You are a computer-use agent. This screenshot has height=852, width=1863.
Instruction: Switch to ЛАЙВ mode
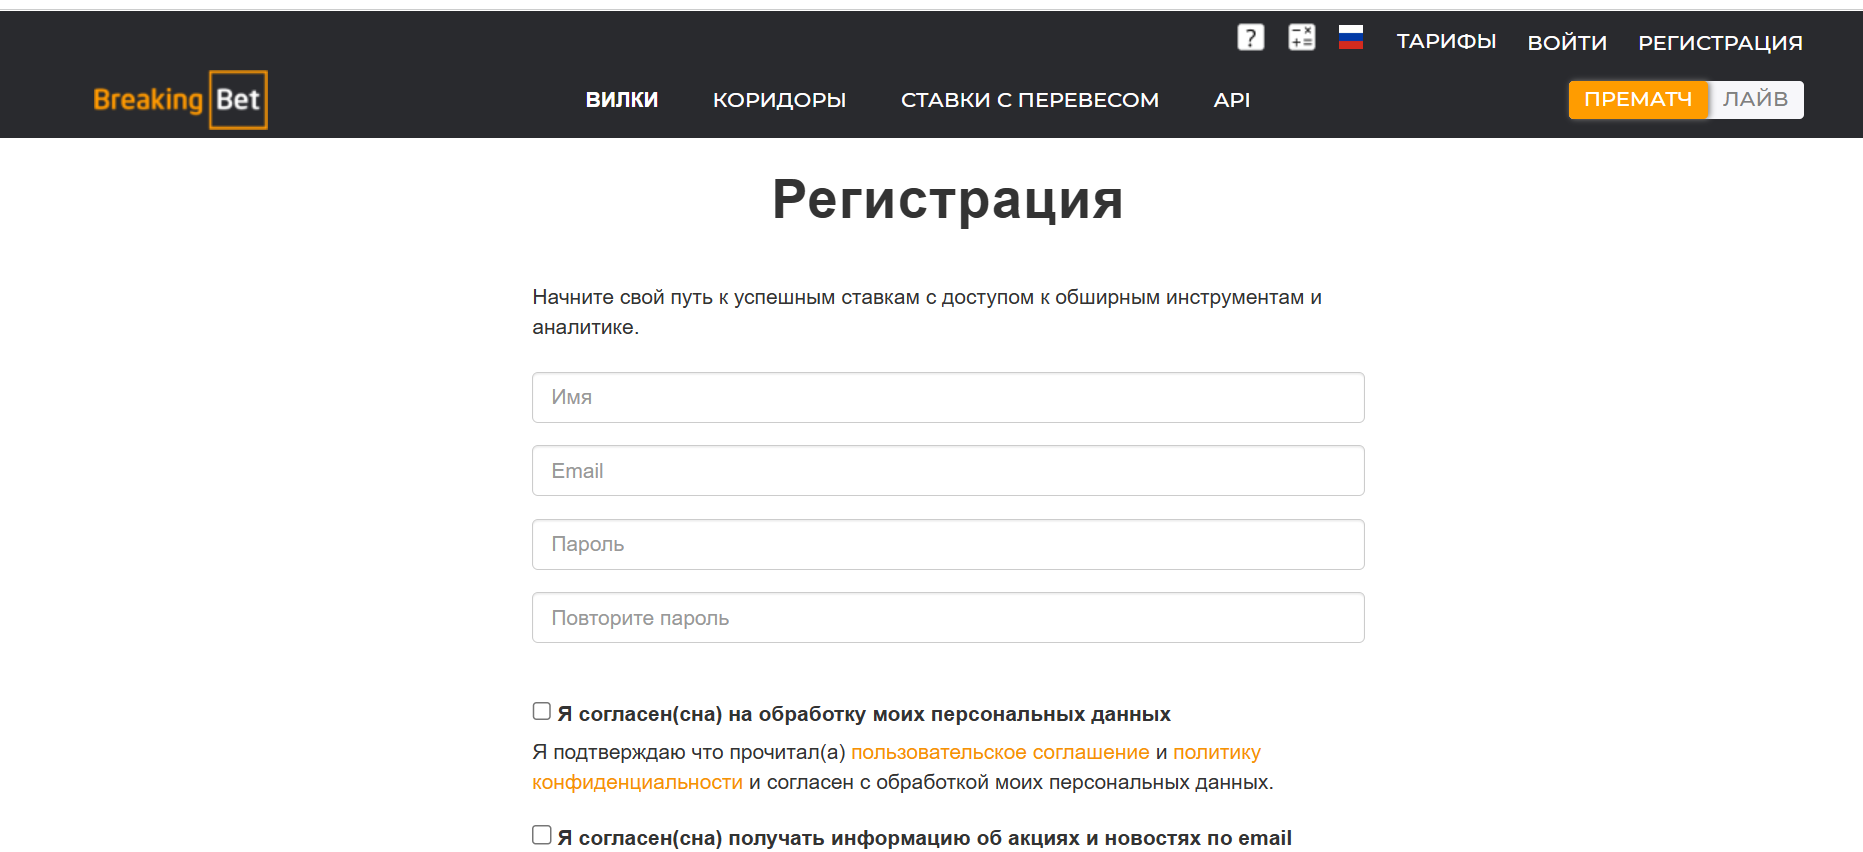click(1755, 100)
